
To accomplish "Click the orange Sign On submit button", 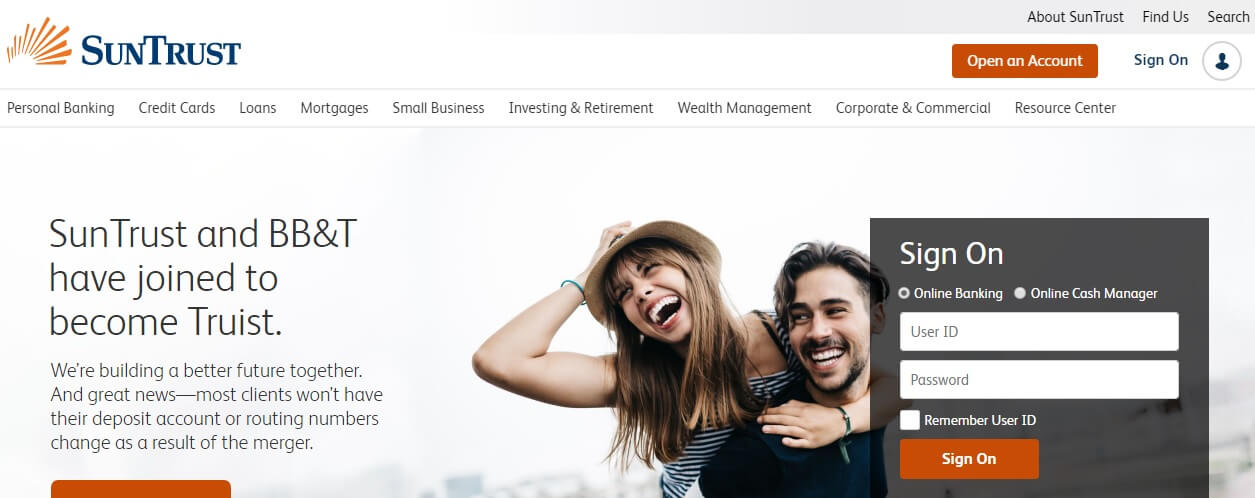I will point(969,459).
